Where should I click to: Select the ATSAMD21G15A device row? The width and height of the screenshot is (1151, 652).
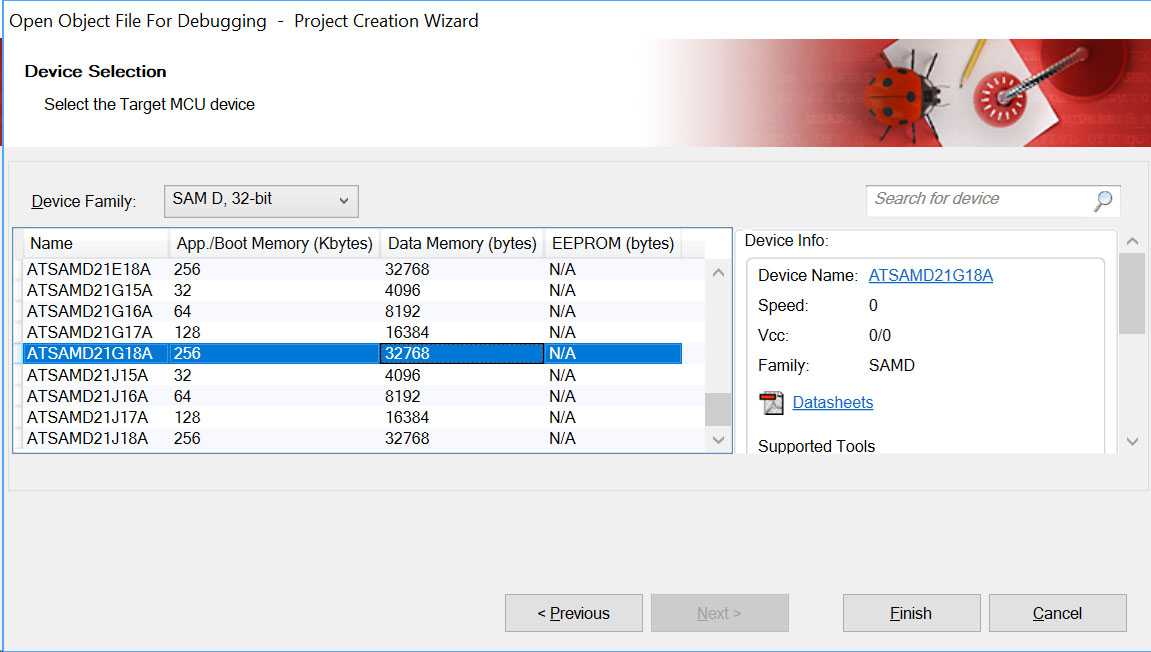(x=90, y=290)
